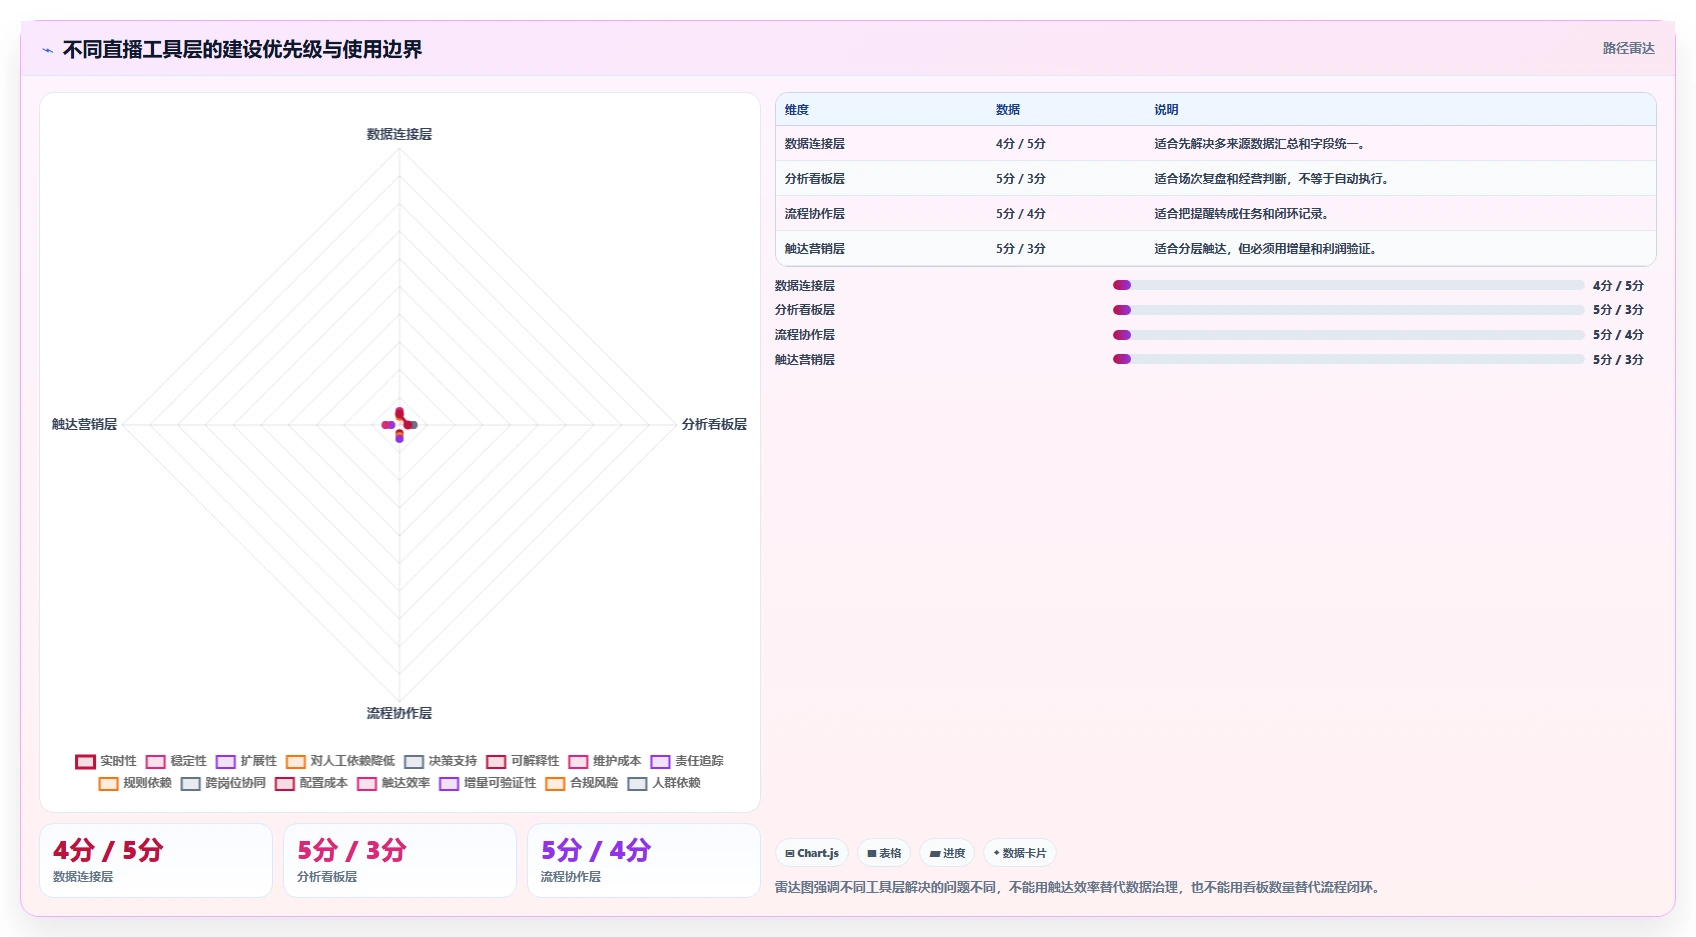Hide the 对人工依赖降低 legend series
1696x937 pixels.
pos(340,761)
